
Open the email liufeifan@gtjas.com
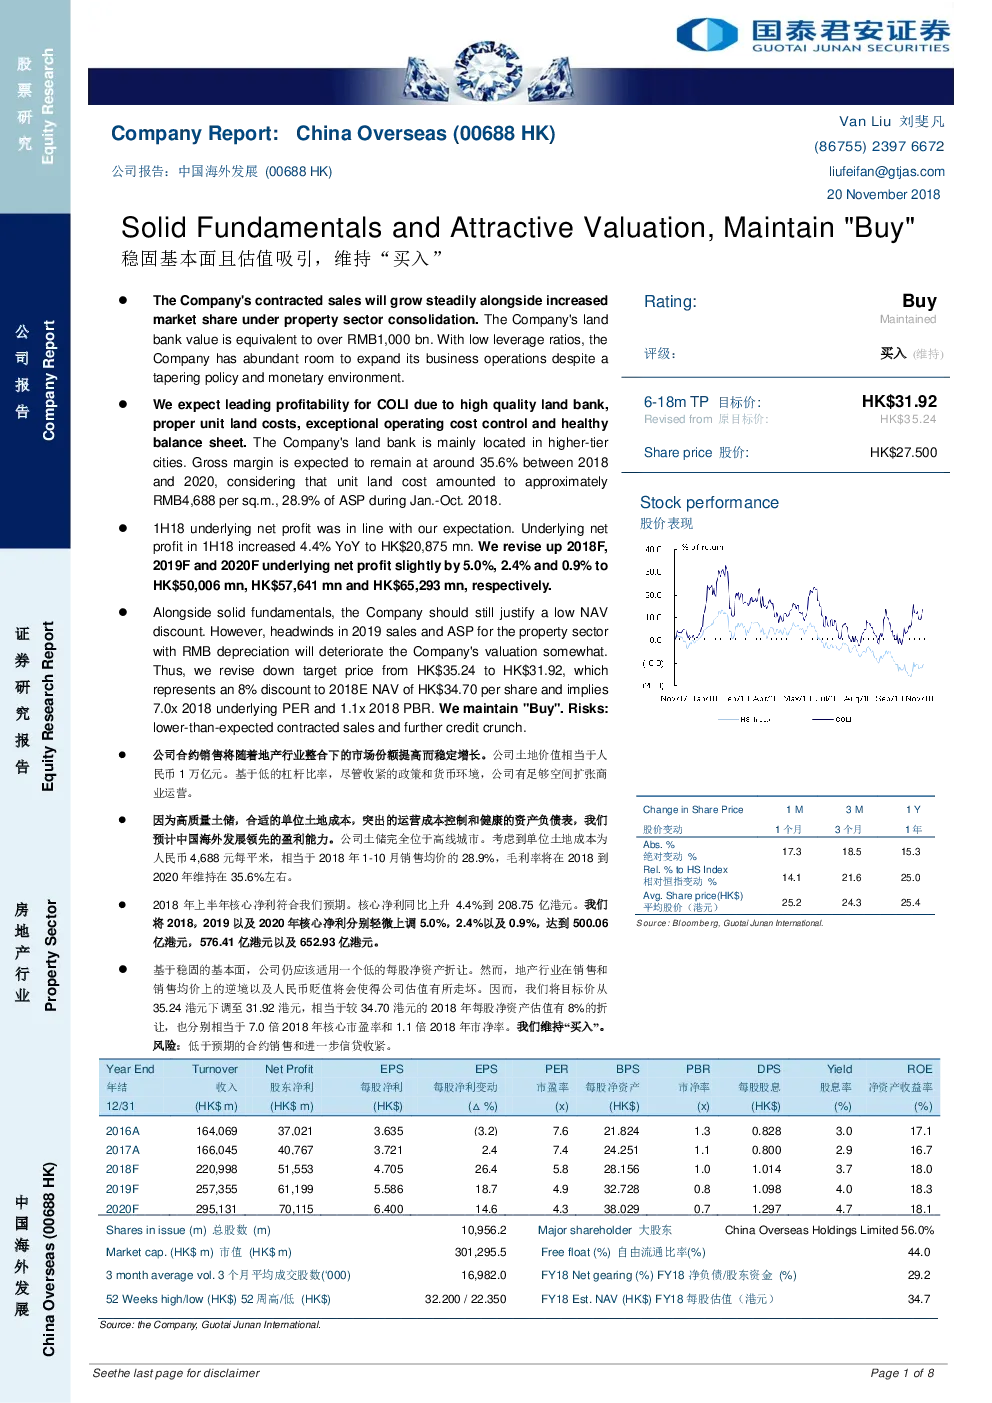(x=886, y=171)
